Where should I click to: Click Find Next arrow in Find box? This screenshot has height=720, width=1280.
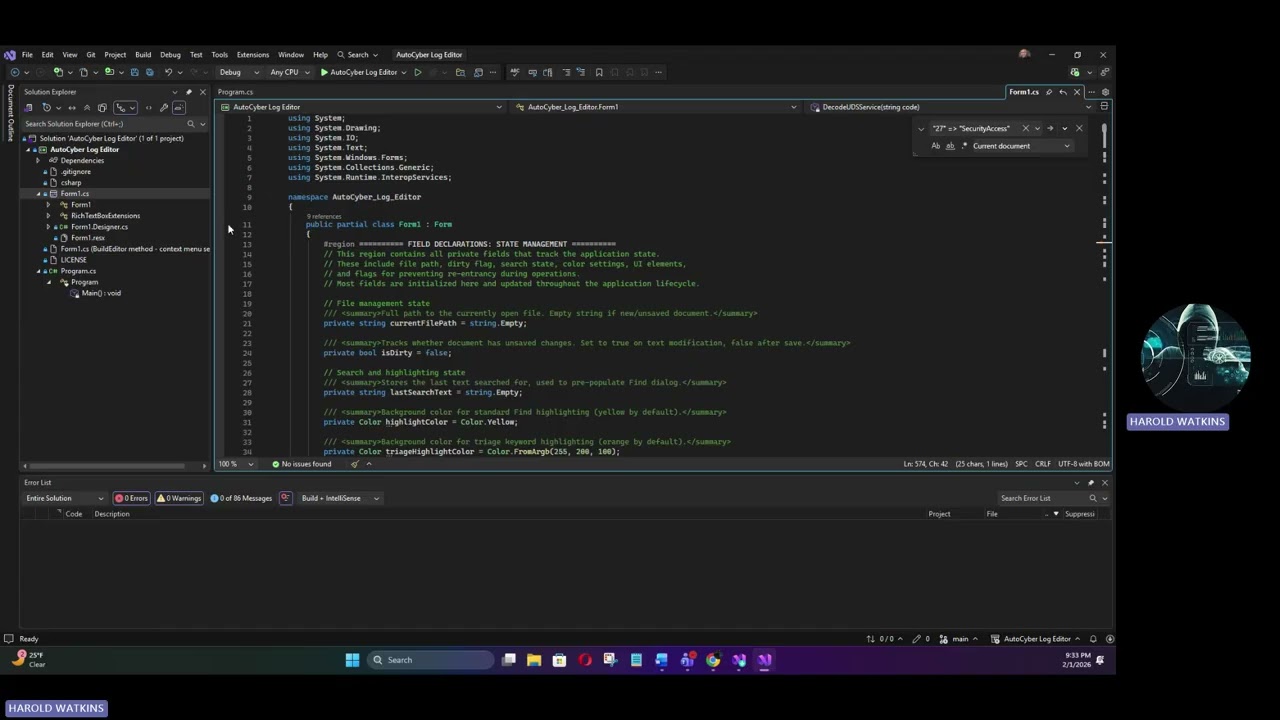tap(1050, 128)
